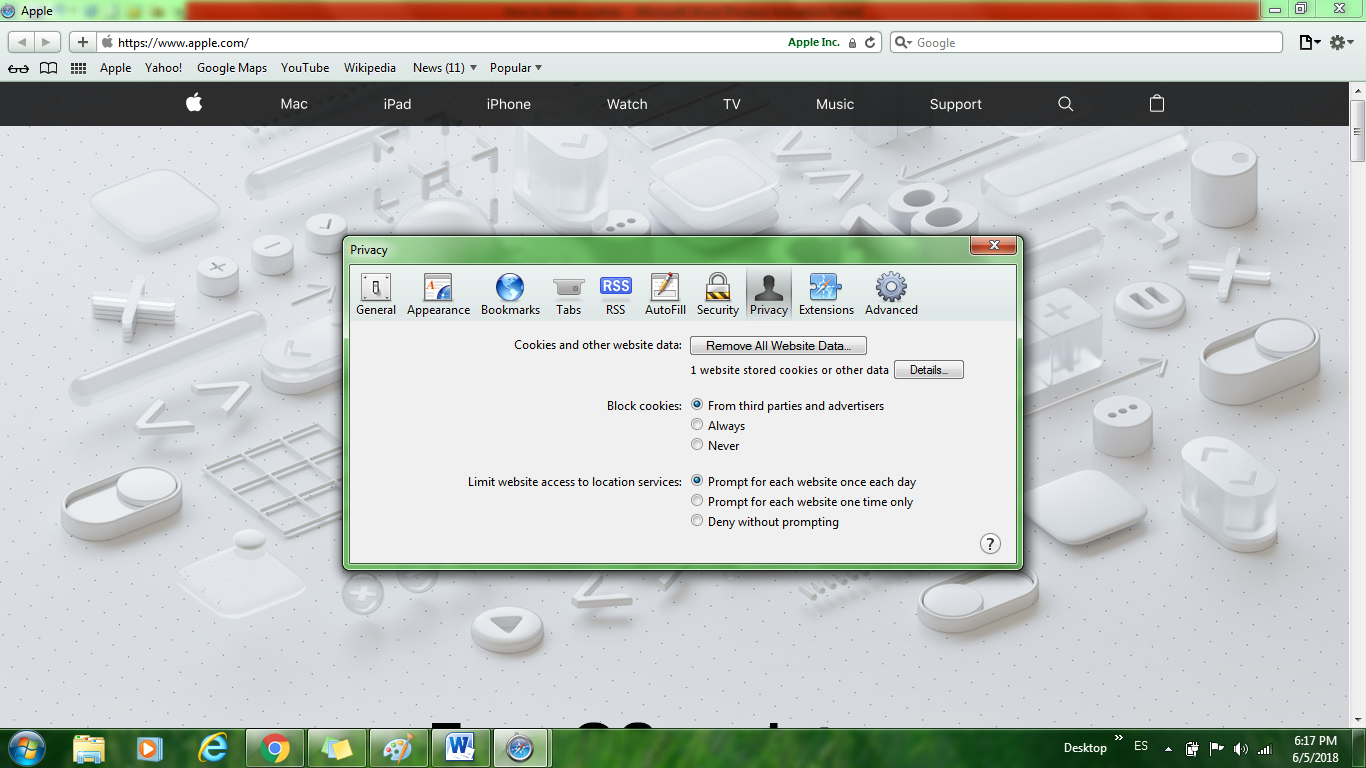The height and width of the screenshot is (768, 1366).
Task: Open File Explorer from the taskbar
Action: [89, 748]
